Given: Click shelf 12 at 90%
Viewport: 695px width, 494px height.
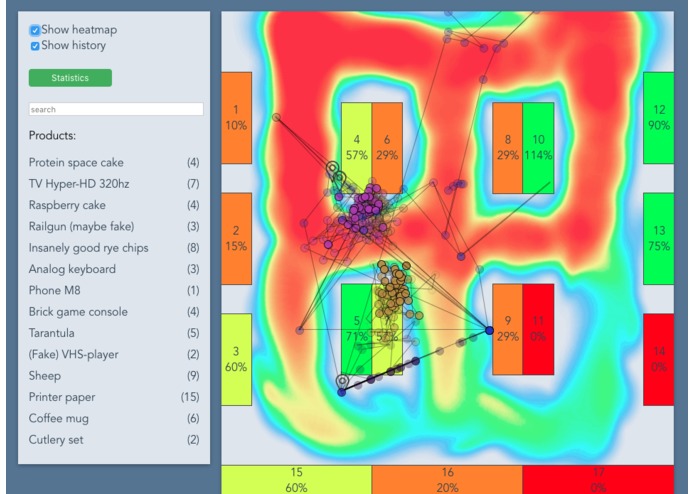Looking at the screenshot, I should pyautogui.click(x=659, y=118).
